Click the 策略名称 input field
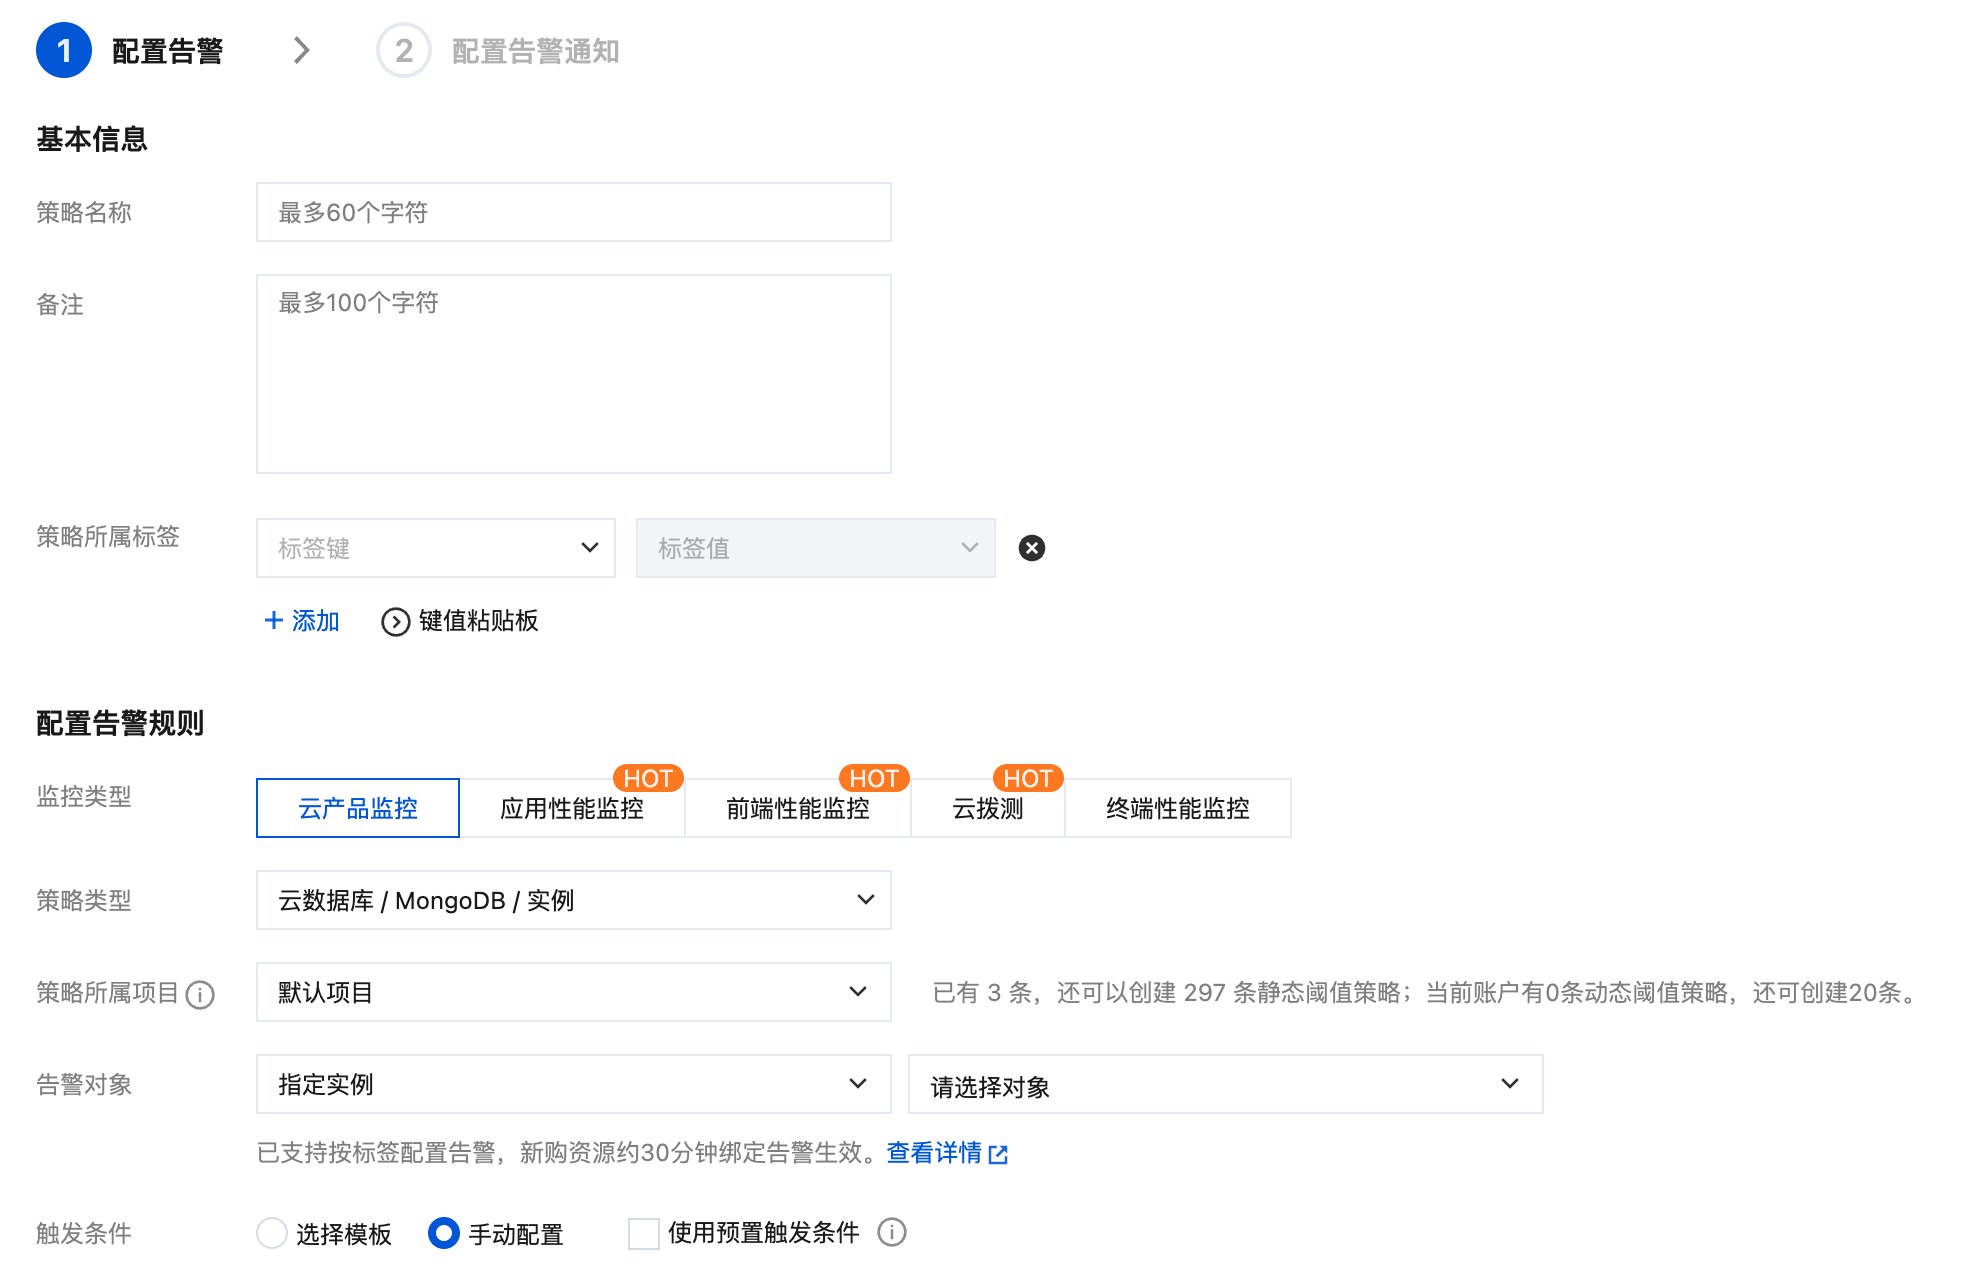Viewport: 1970px width, 1272px height. click(573, 212)
